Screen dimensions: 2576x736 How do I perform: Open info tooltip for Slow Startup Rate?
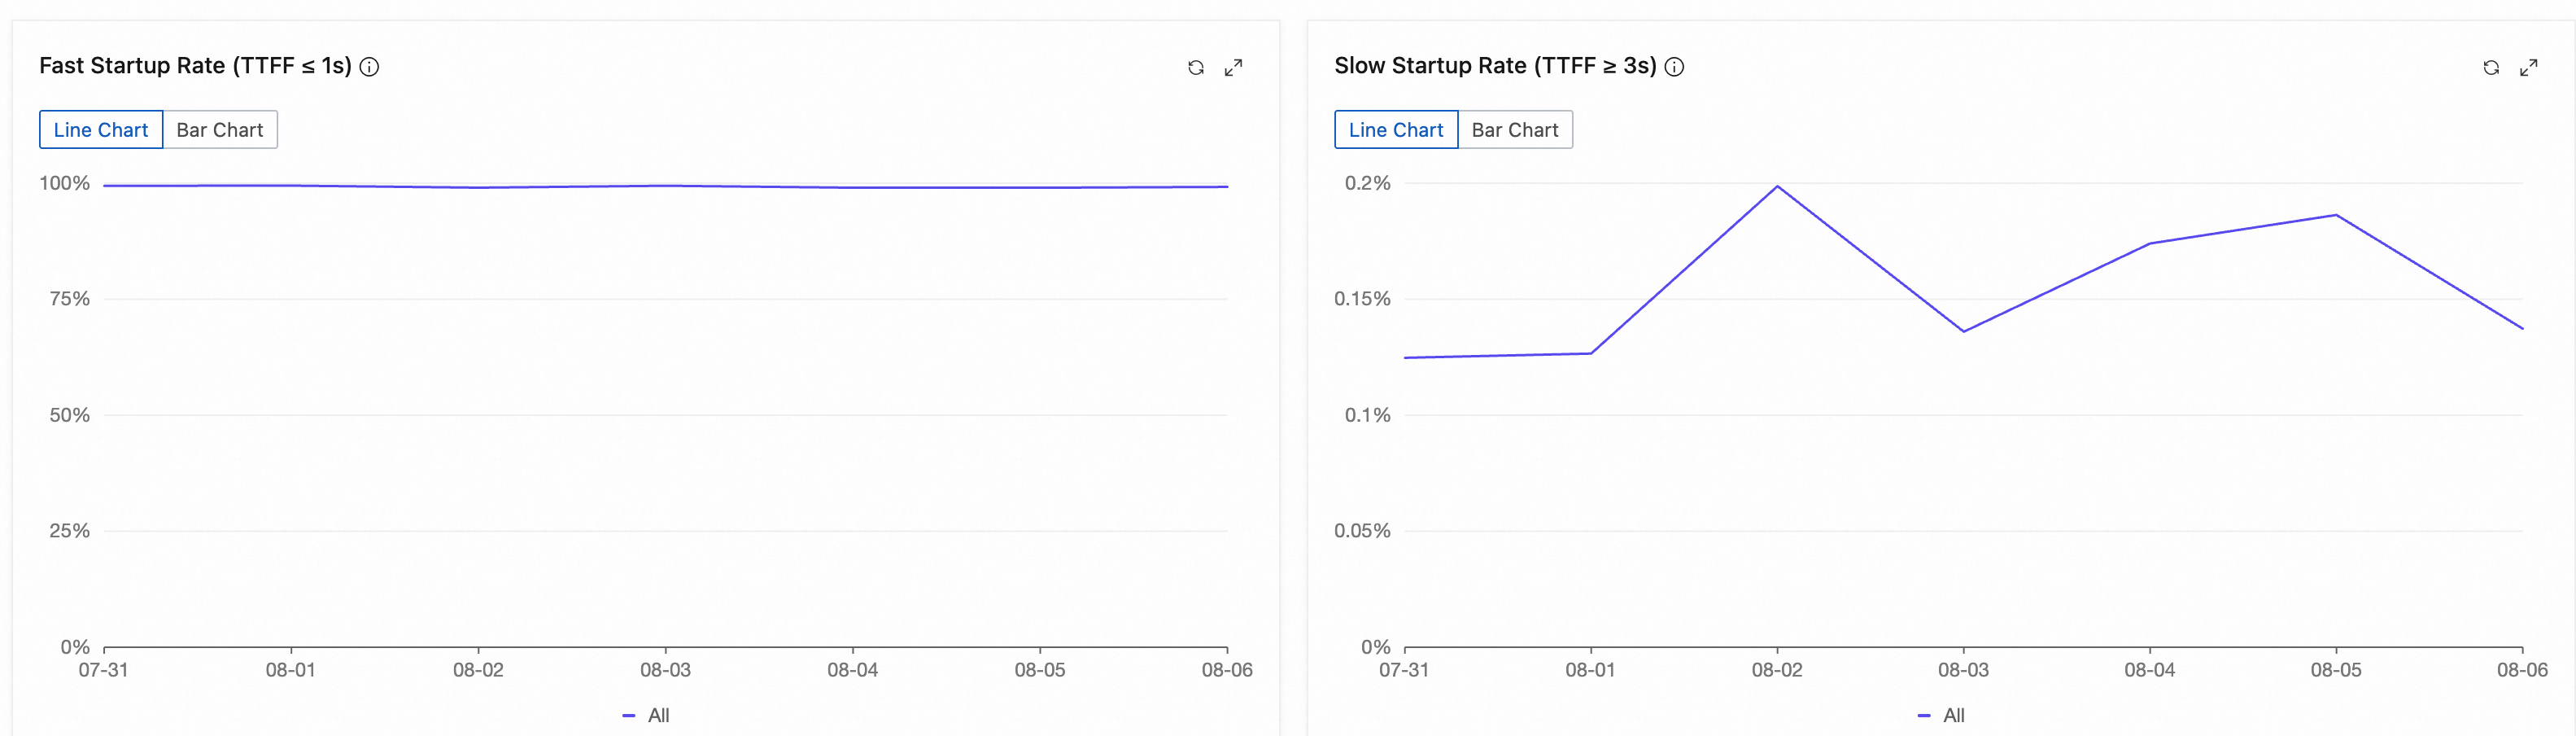coord(1674,67)
